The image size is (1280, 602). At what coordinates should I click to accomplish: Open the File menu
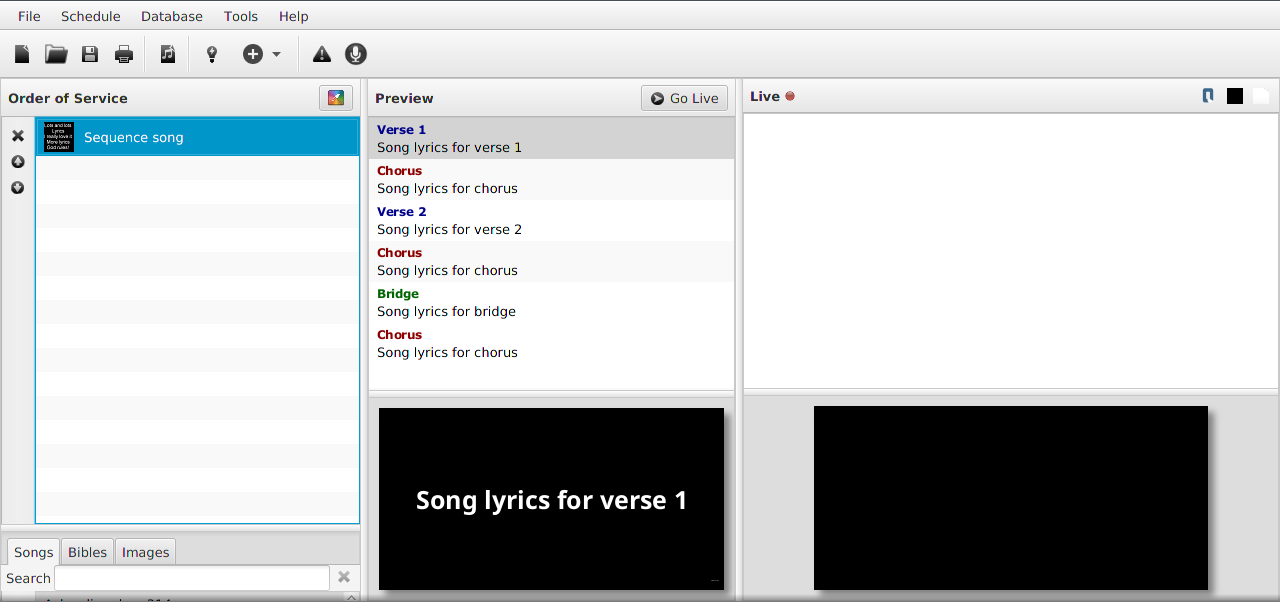(x=30, y=16)
